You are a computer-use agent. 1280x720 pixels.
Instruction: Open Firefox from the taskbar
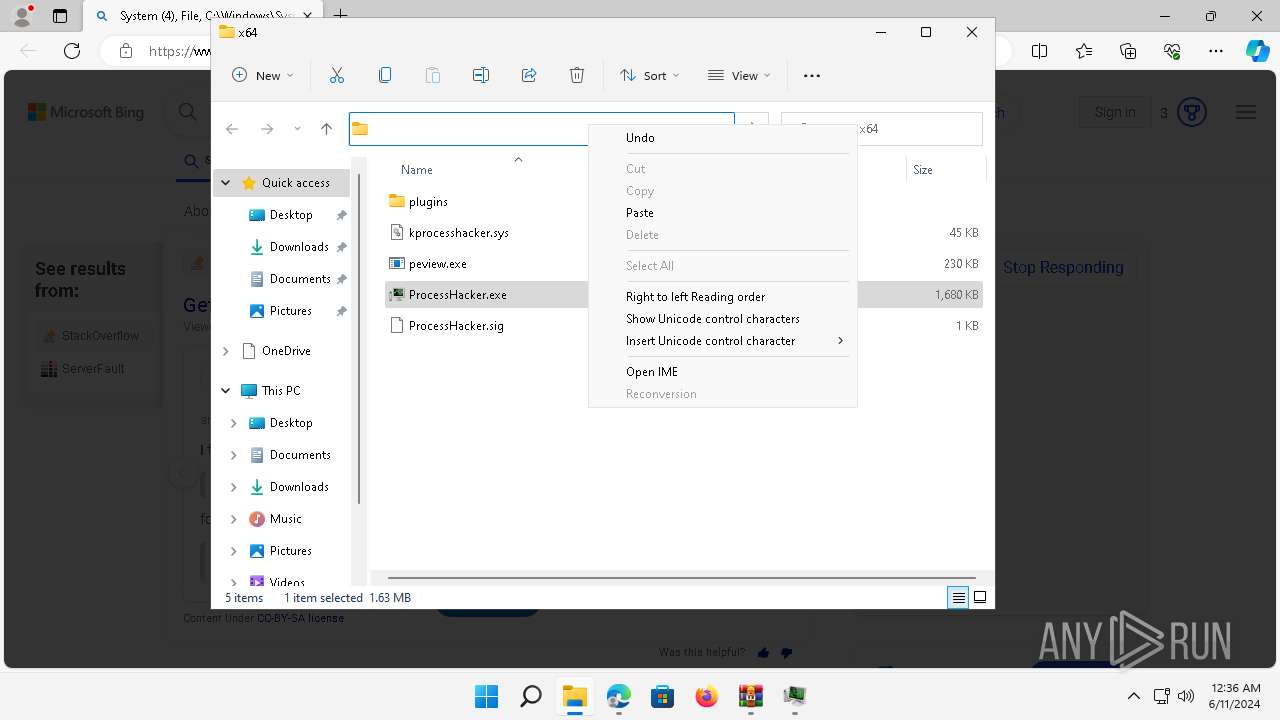coord(707,696)
